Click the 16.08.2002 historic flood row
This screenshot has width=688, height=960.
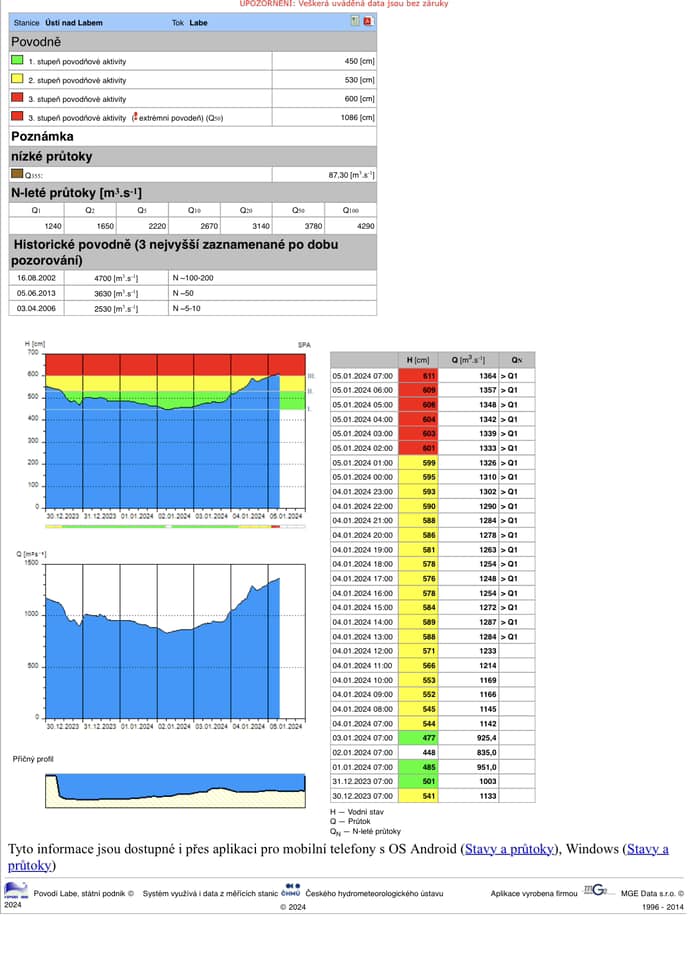click(x=193, y=278)
